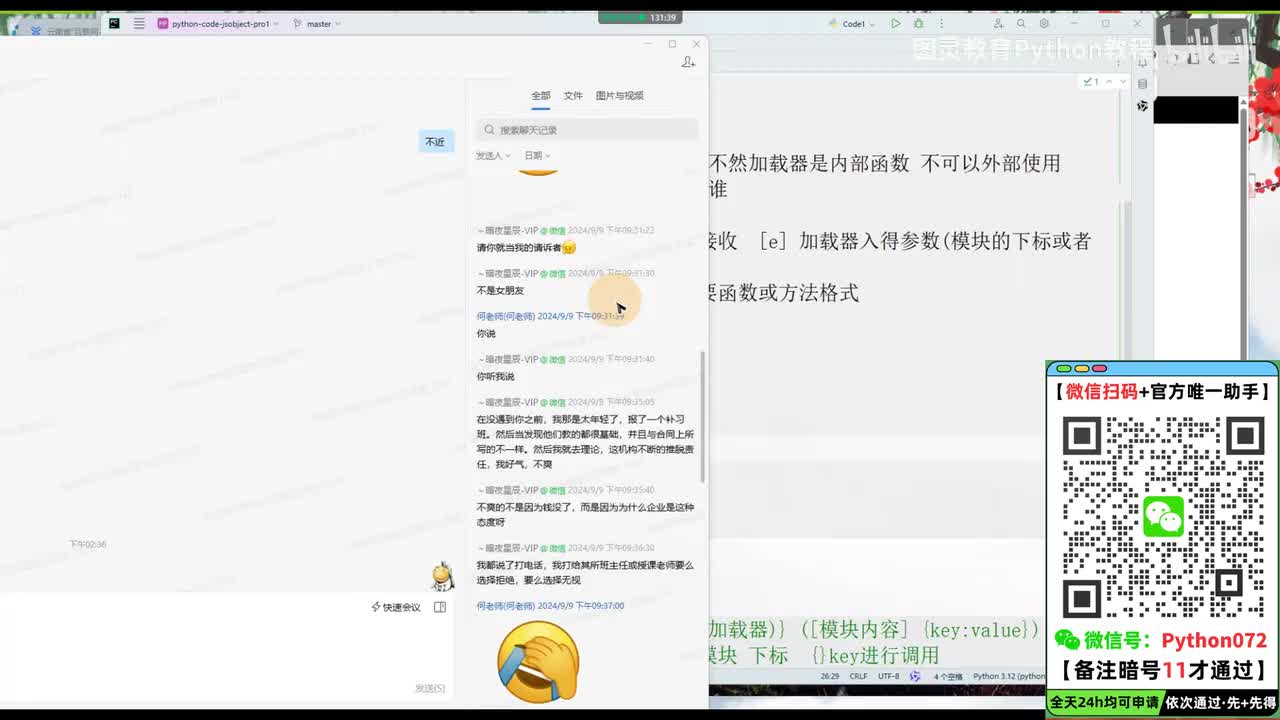
Task: Click the WeChat QR code image
Action: (1162, 516)
